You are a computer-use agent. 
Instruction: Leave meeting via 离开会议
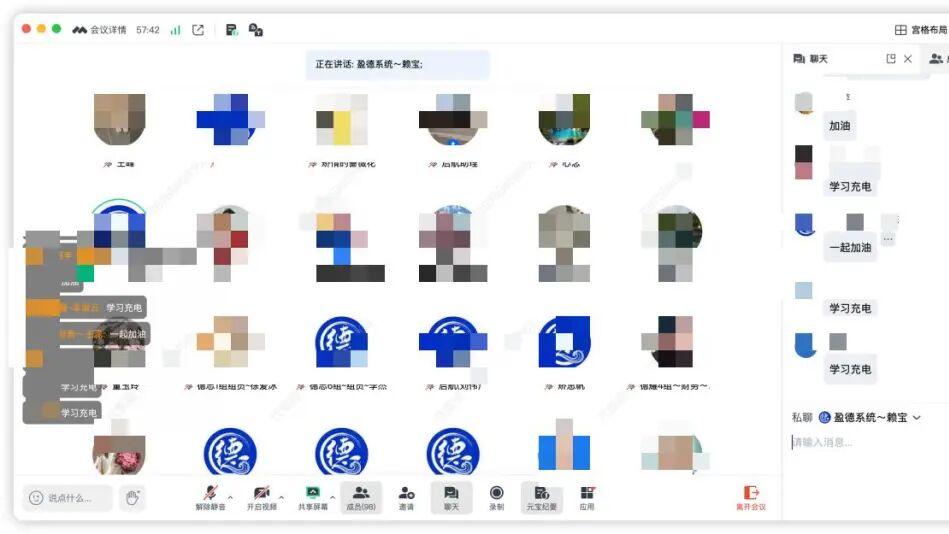pyautogui.click(x=751, y=498)
